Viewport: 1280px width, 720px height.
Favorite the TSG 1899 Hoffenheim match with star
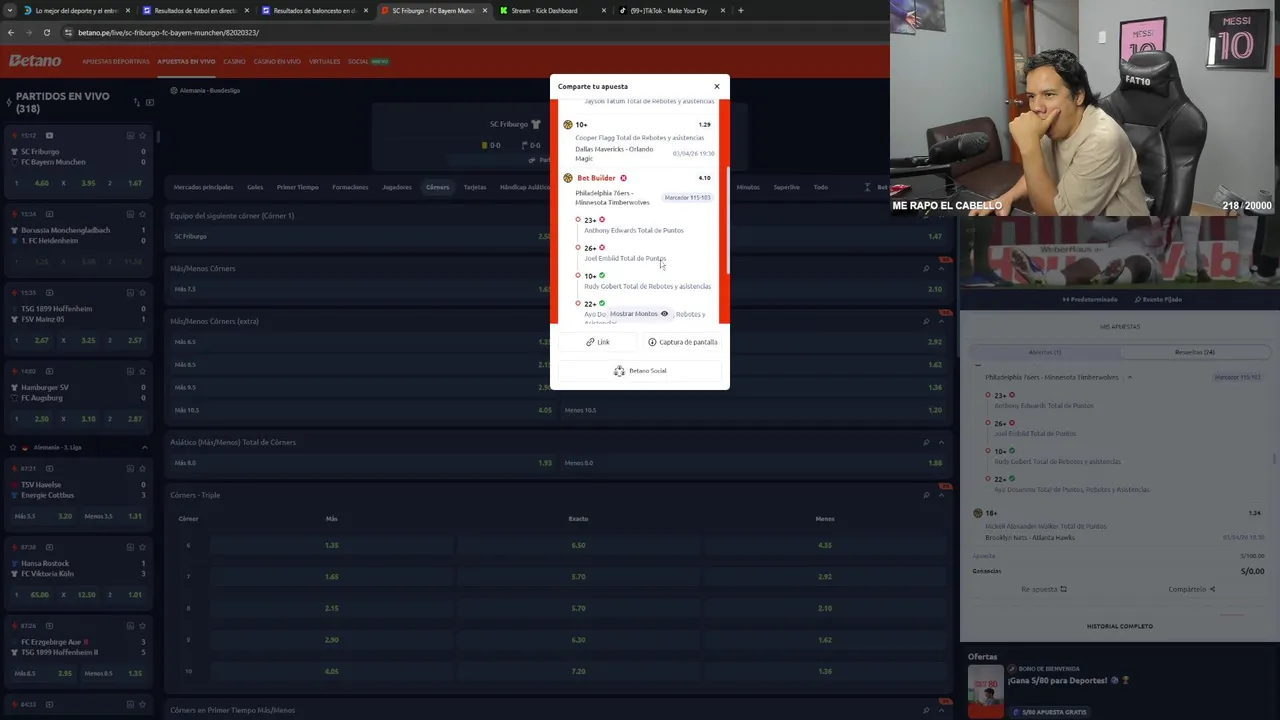[143, 293]
